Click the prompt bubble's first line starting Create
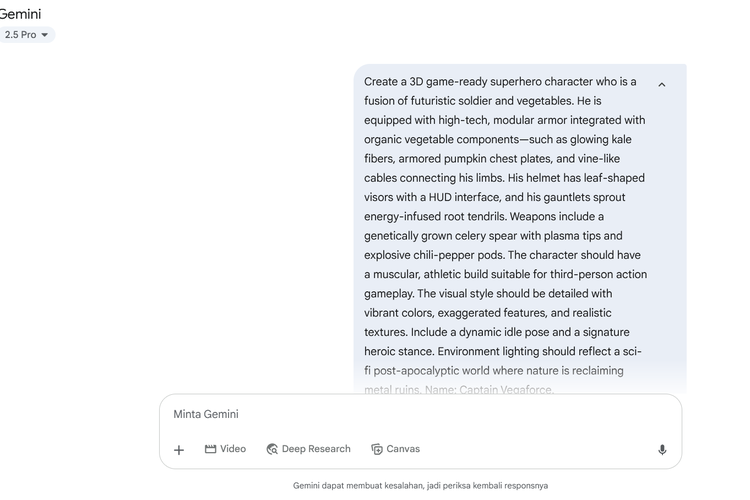Image resolution: width=750 pixels, height=500 pixels. [x=500, y=82]
